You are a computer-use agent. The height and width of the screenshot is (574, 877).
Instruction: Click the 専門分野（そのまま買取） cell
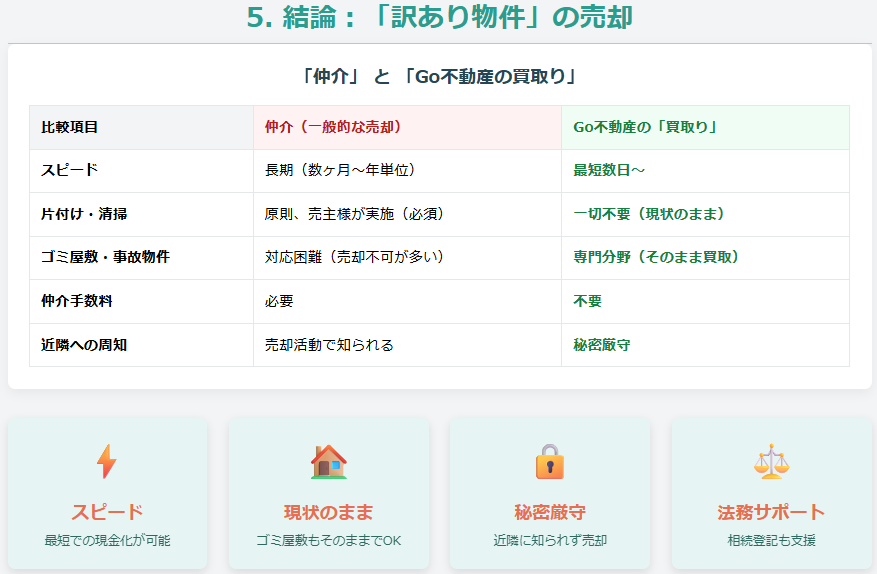point(656,257)
